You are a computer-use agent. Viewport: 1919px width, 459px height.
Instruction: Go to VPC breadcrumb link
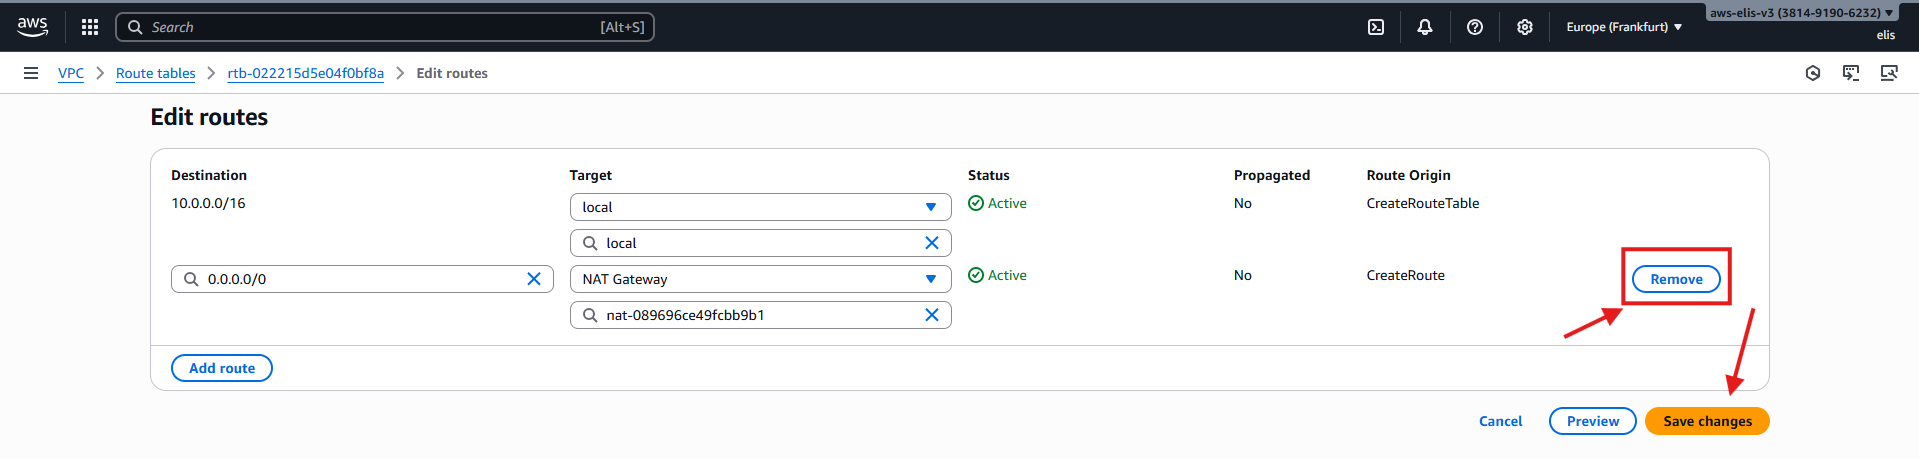(71, 73)
